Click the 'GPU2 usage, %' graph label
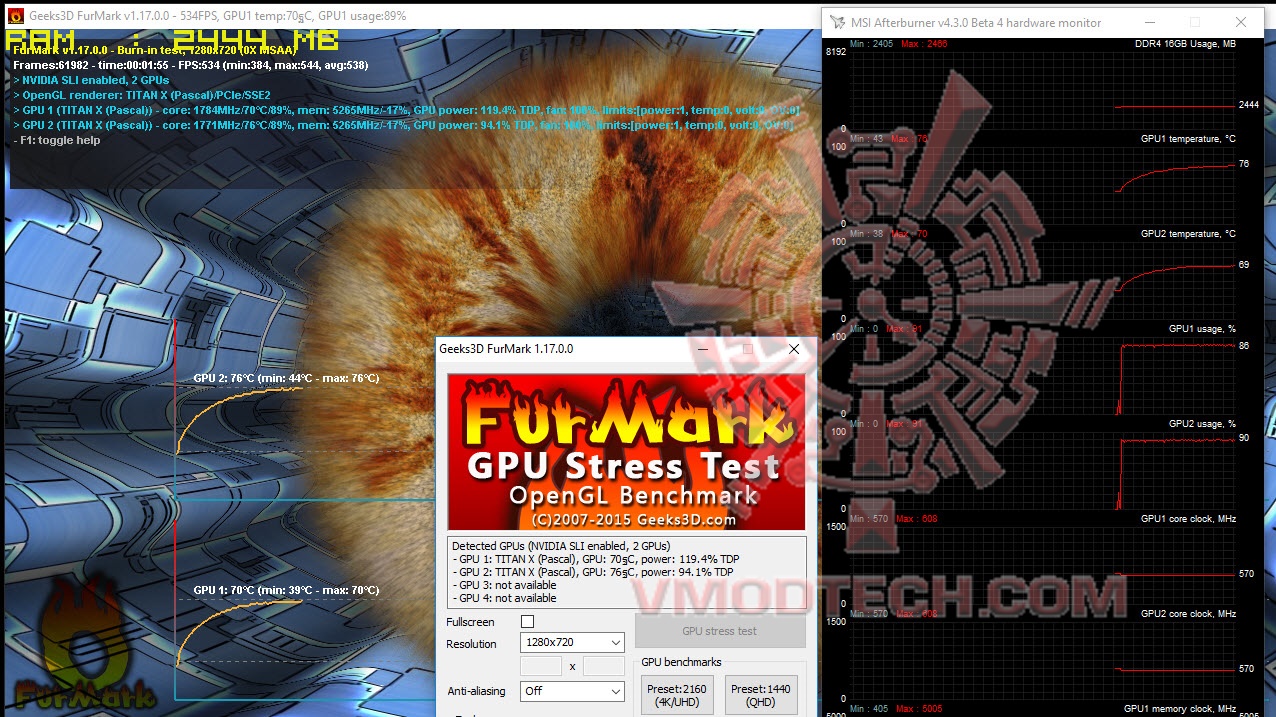The image size is (1276, 717). [1202, 424]
